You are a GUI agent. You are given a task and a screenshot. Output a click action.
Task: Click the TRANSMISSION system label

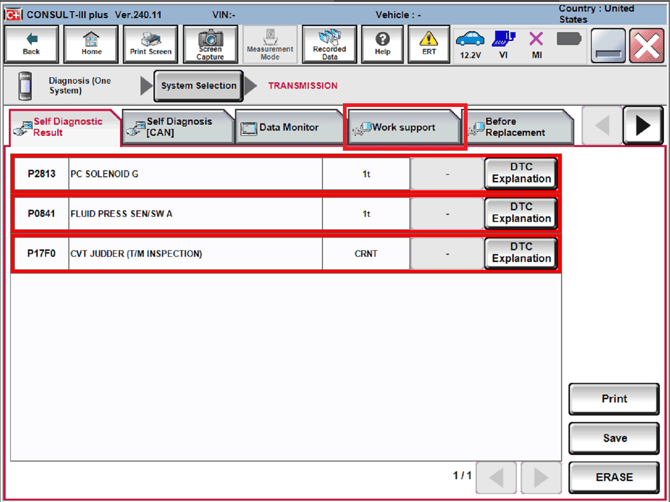(x=303, y=86)
